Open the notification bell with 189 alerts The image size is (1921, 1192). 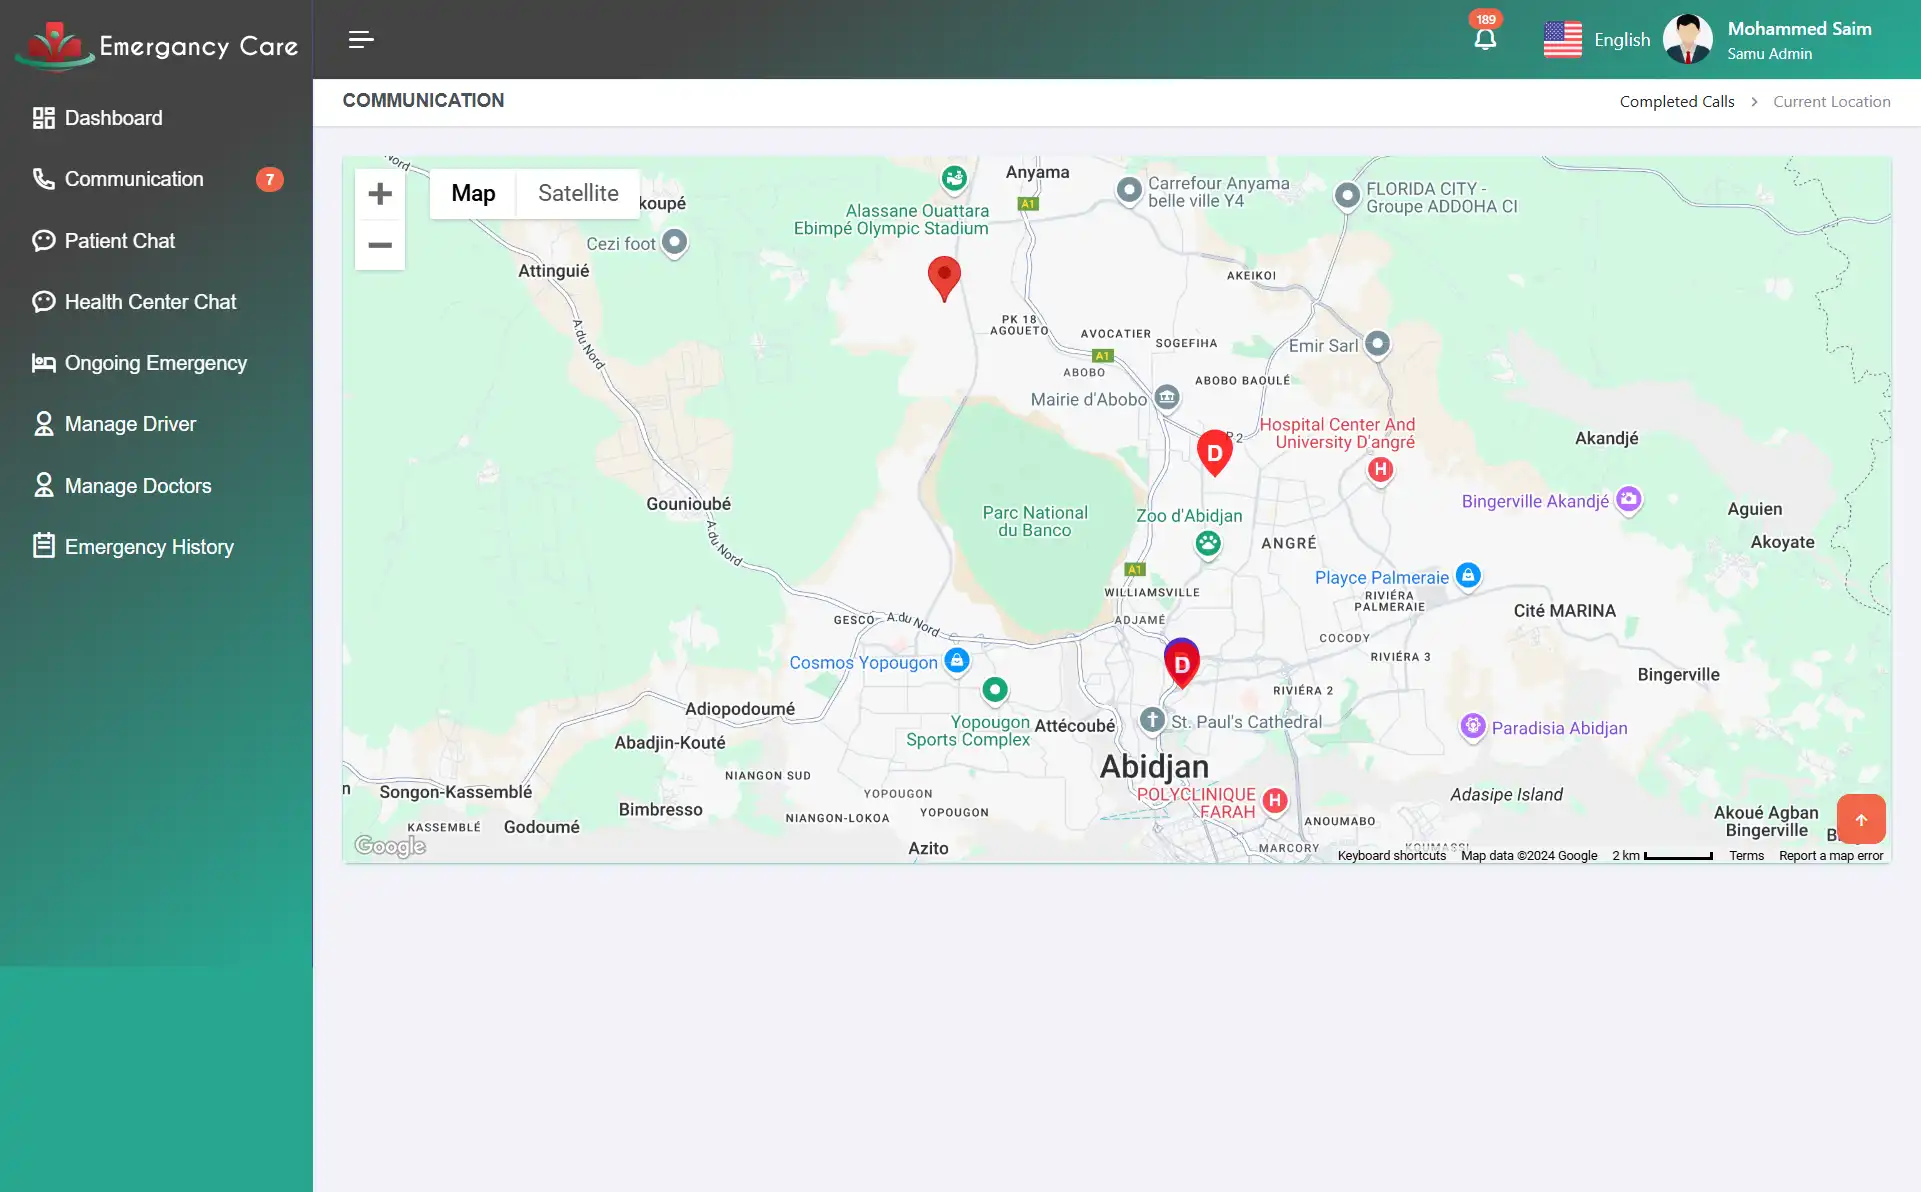click(1484, 38)
